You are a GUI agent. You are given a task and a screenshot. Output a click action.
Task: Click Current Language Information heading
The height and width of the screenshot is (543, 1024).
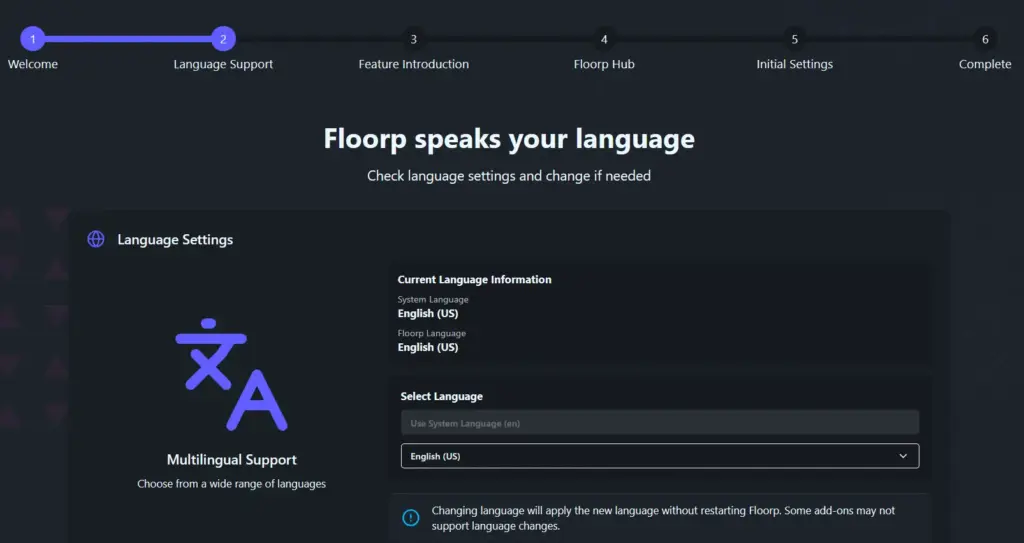(474, 279)
